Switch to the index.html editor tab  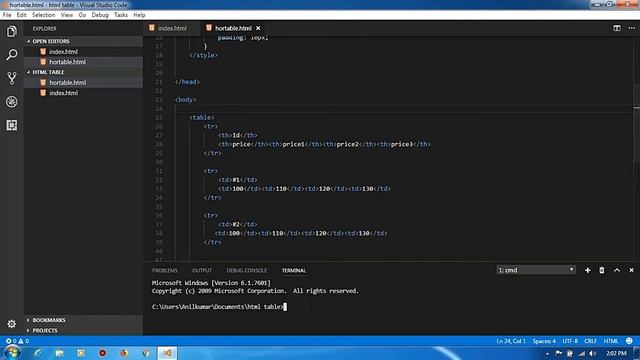pyautogui.click(x=172, y=28)
